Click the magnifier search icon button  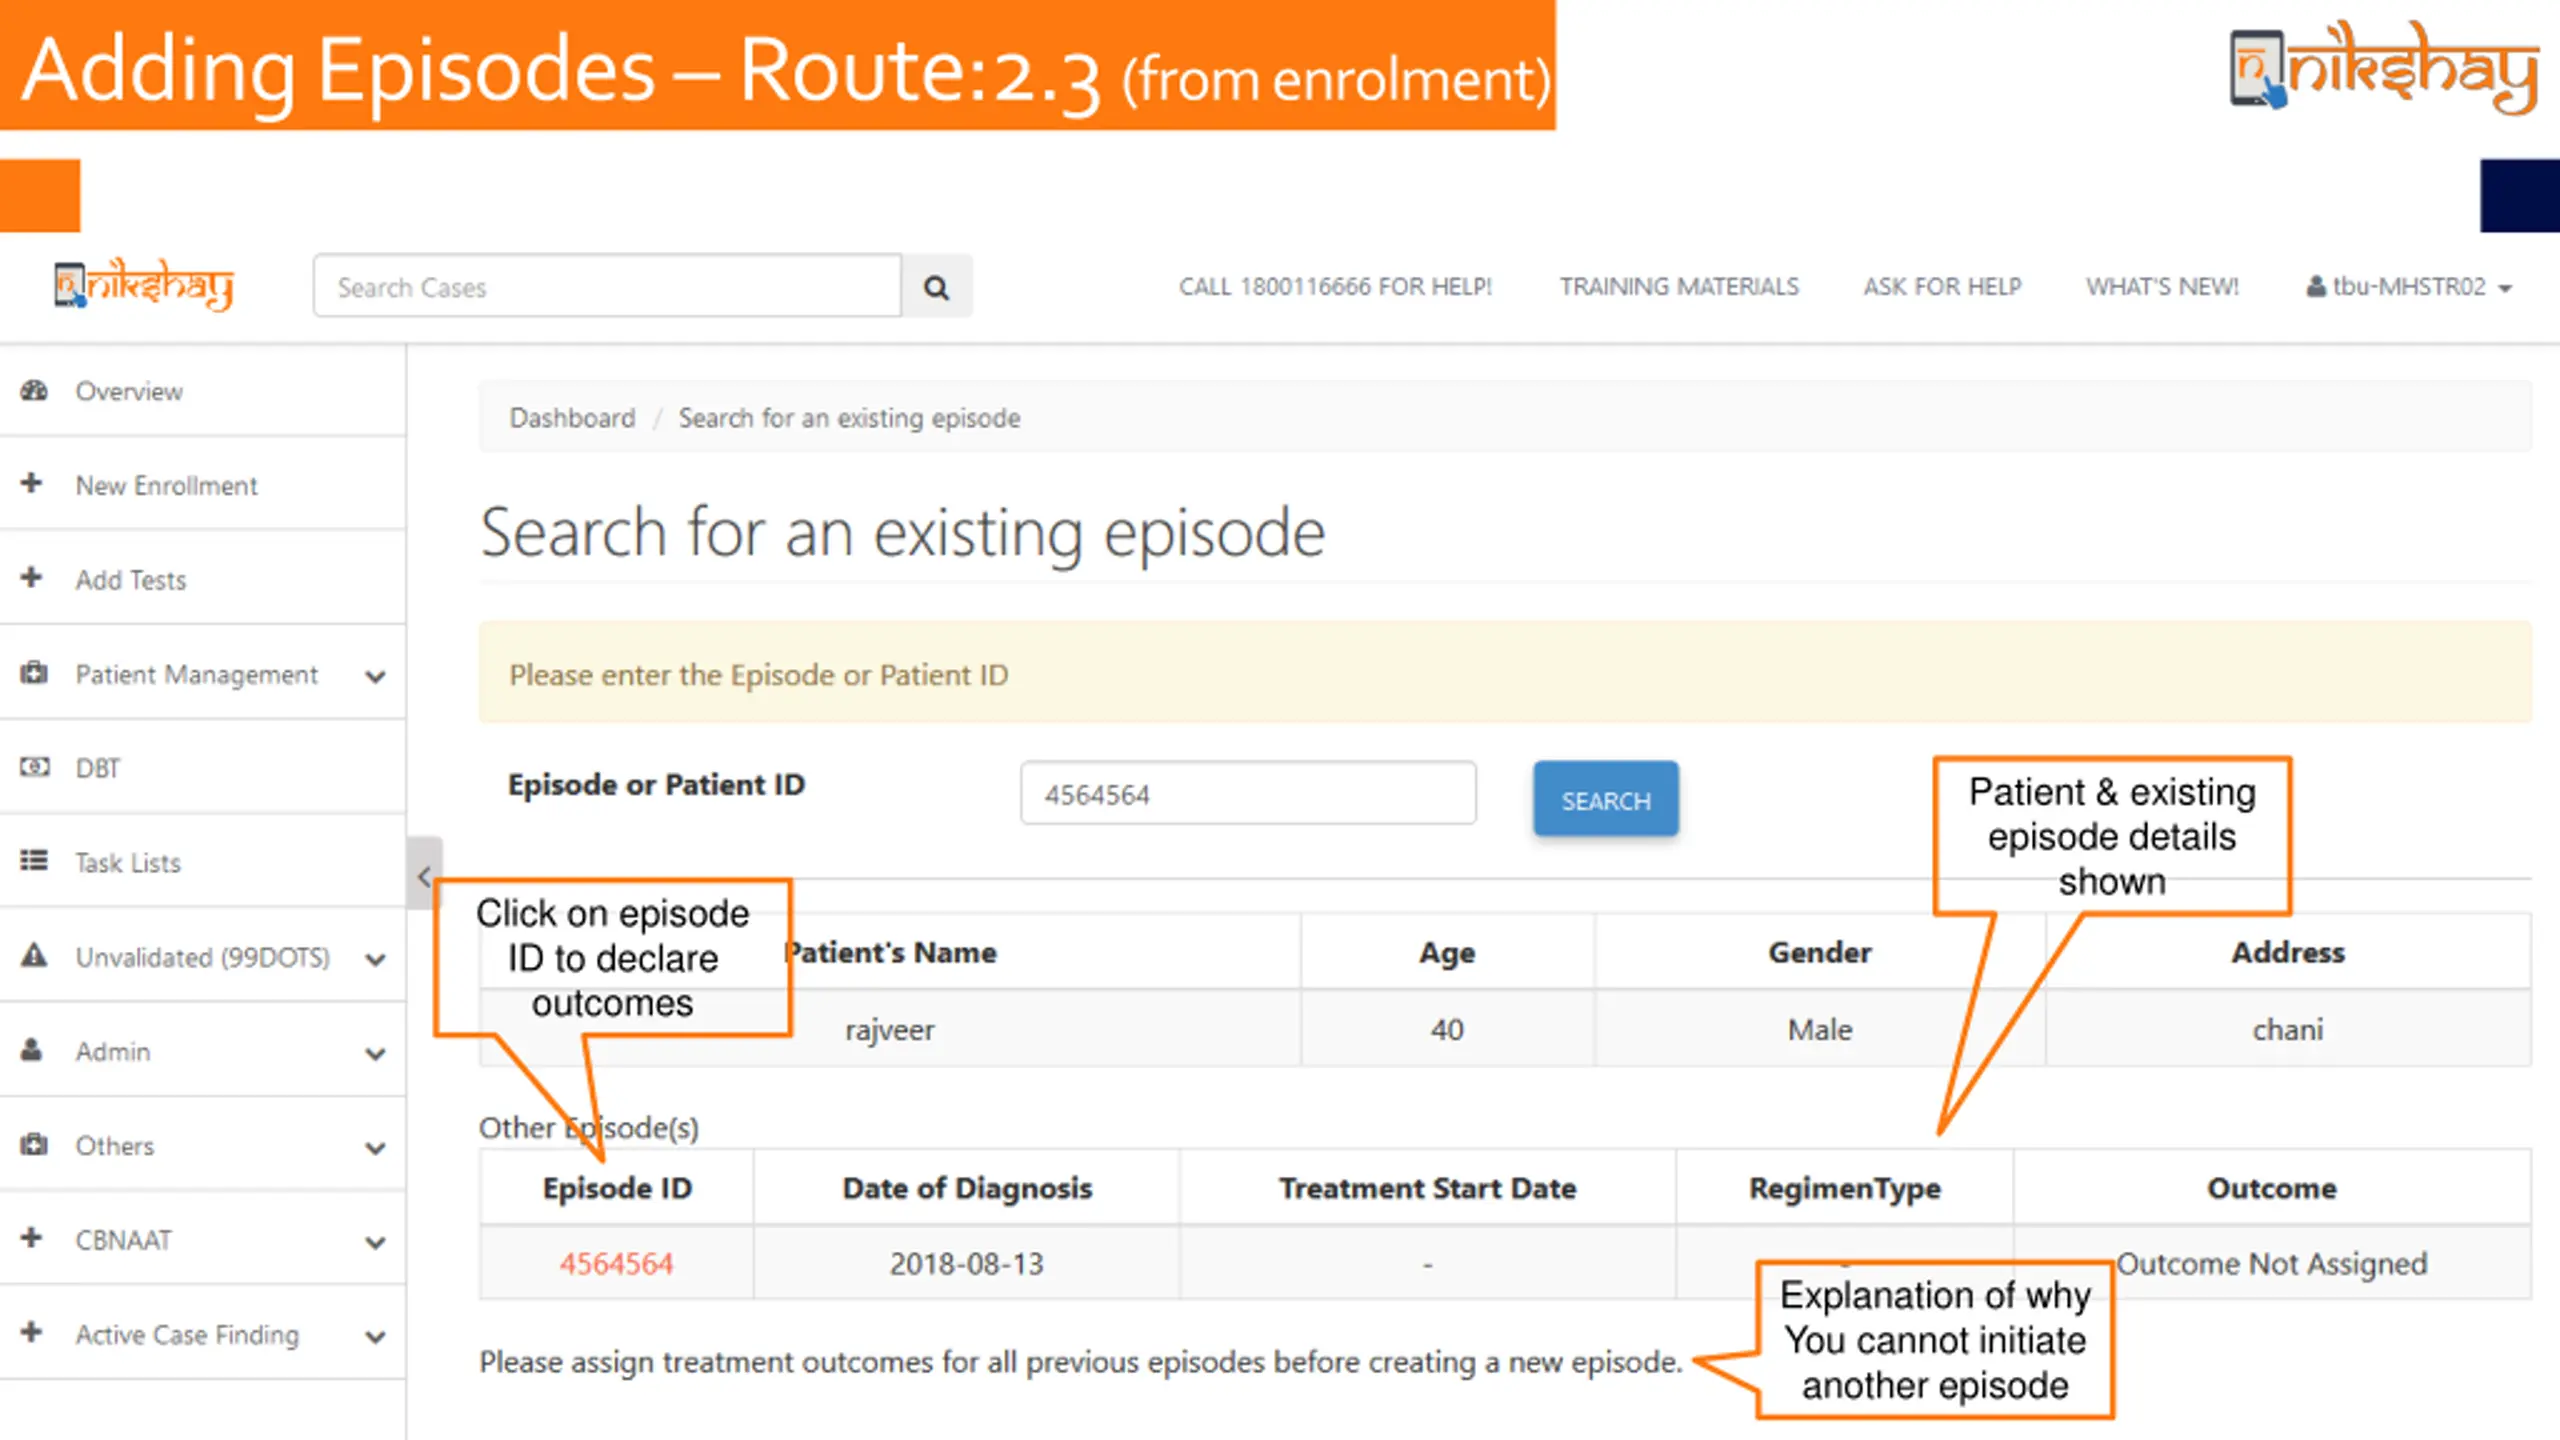[x=936, y=287]
